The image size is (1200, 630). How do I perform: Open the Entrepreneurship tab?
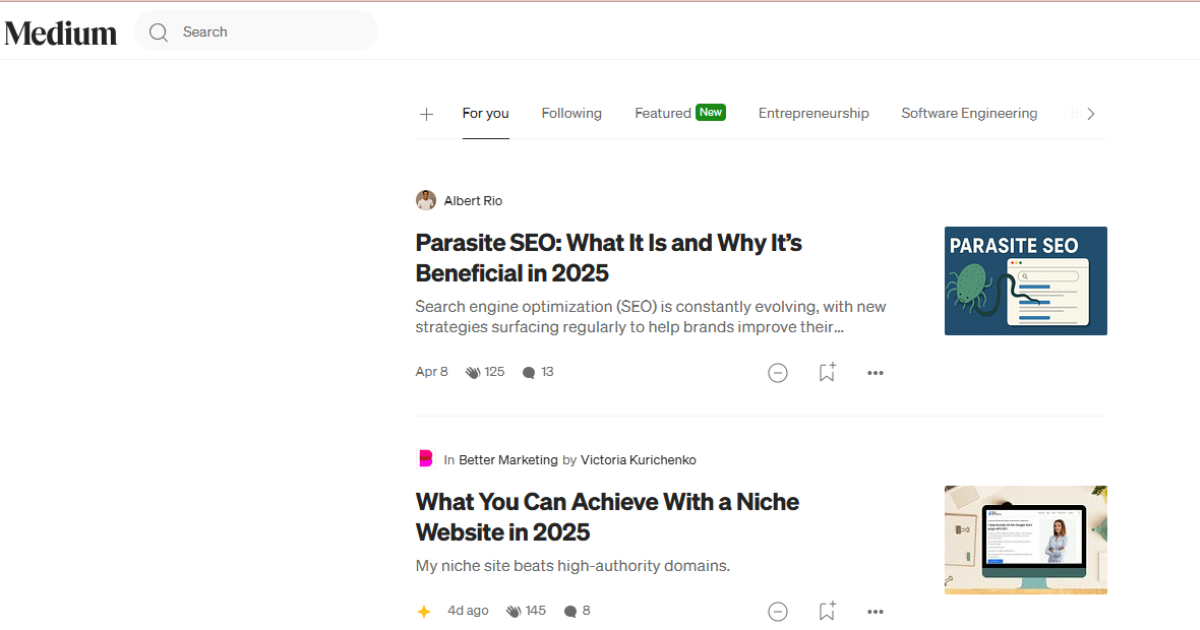click(813, 113)
